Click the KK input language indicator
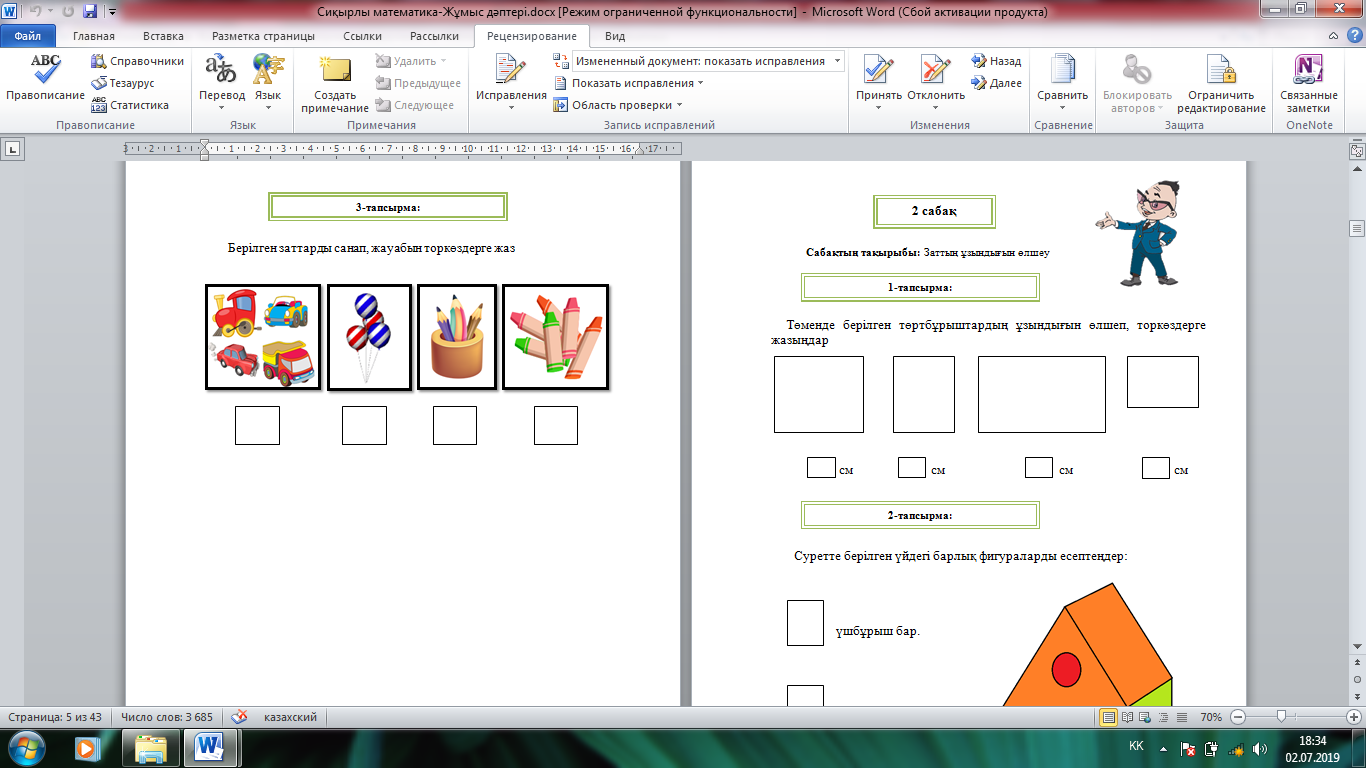Viewport: 1366px width, 768px height. (1136, 747)
